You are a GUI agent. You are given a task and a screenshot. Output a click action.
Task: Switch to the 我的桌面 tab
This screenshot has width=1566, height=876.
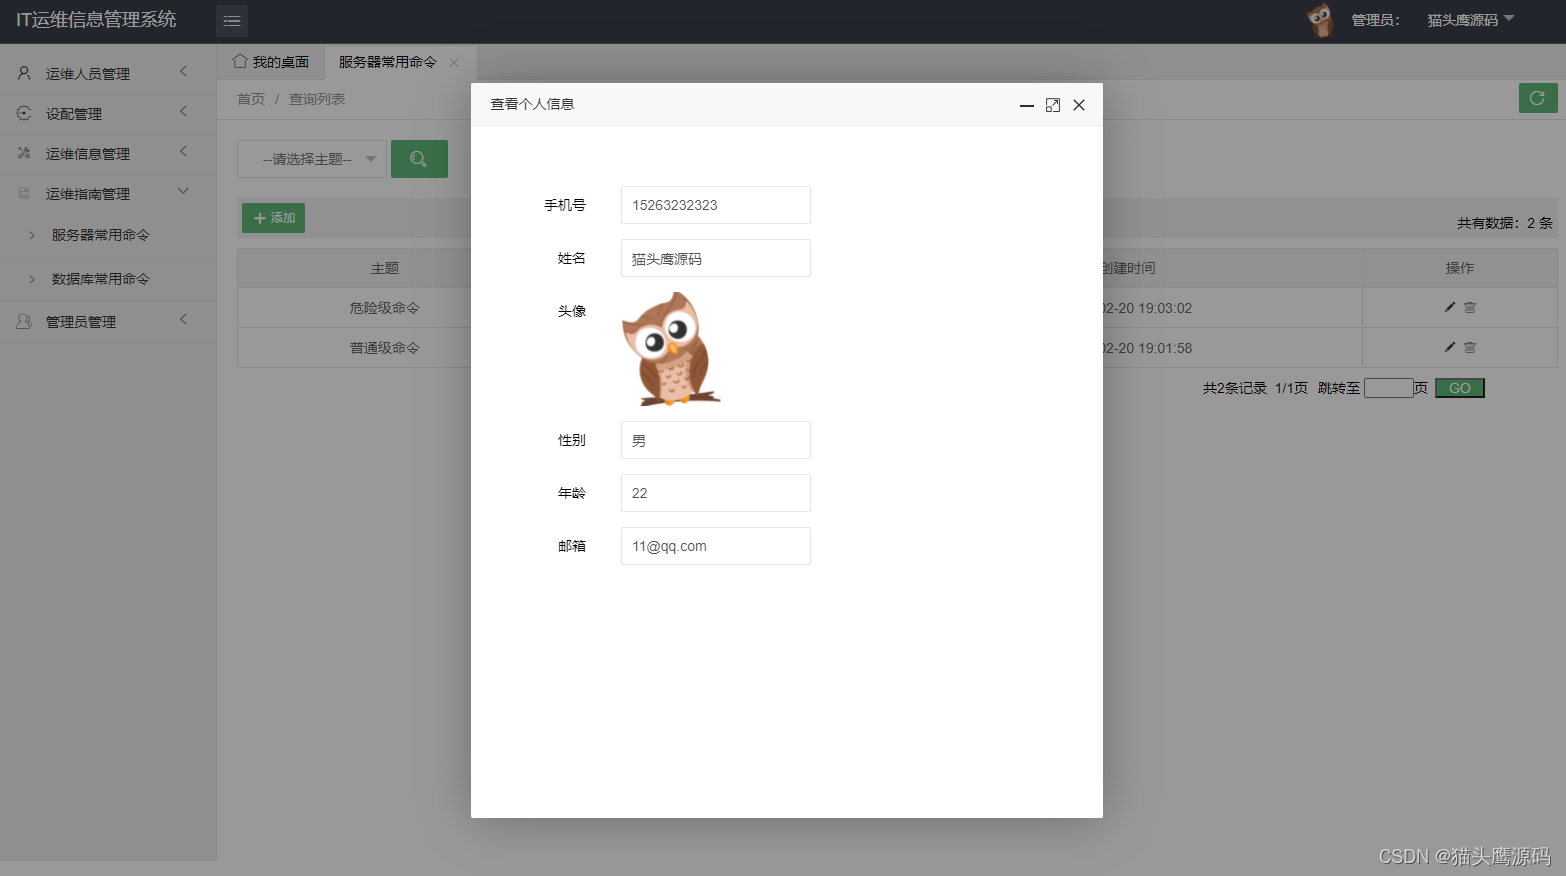[271, 62]
